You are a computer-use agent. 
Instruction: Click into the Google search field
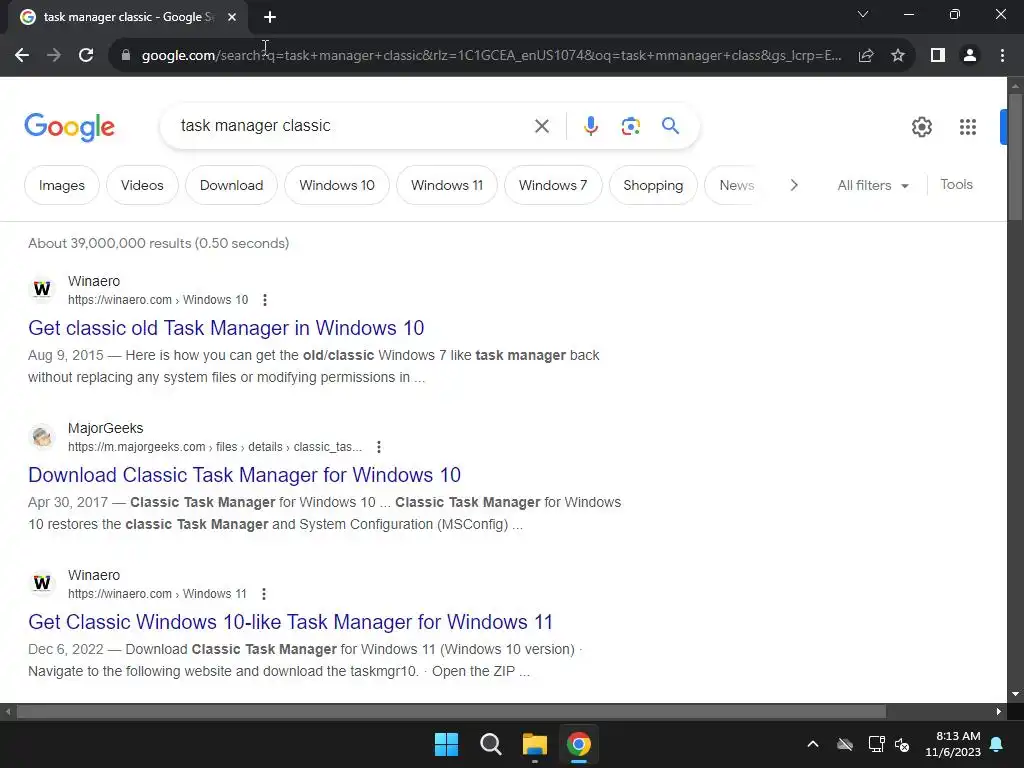tap(353, 126)
